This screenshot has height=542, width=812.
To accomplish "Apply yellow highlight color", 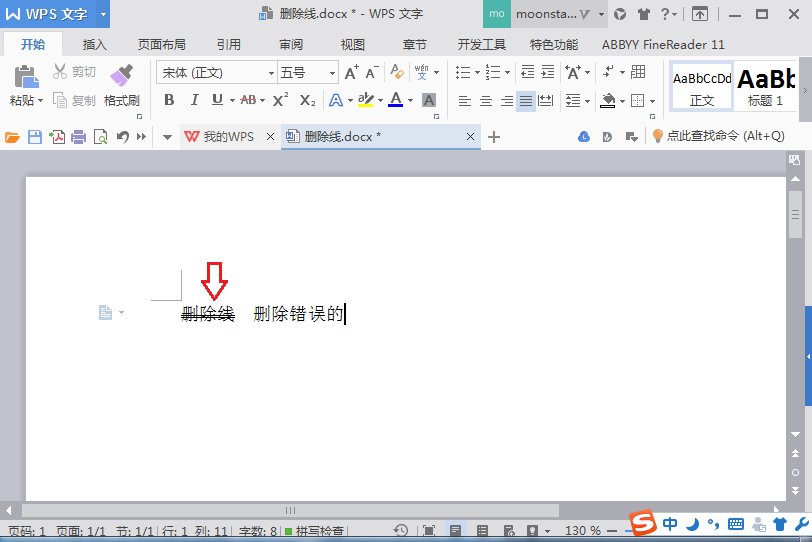I will (366, 99).
